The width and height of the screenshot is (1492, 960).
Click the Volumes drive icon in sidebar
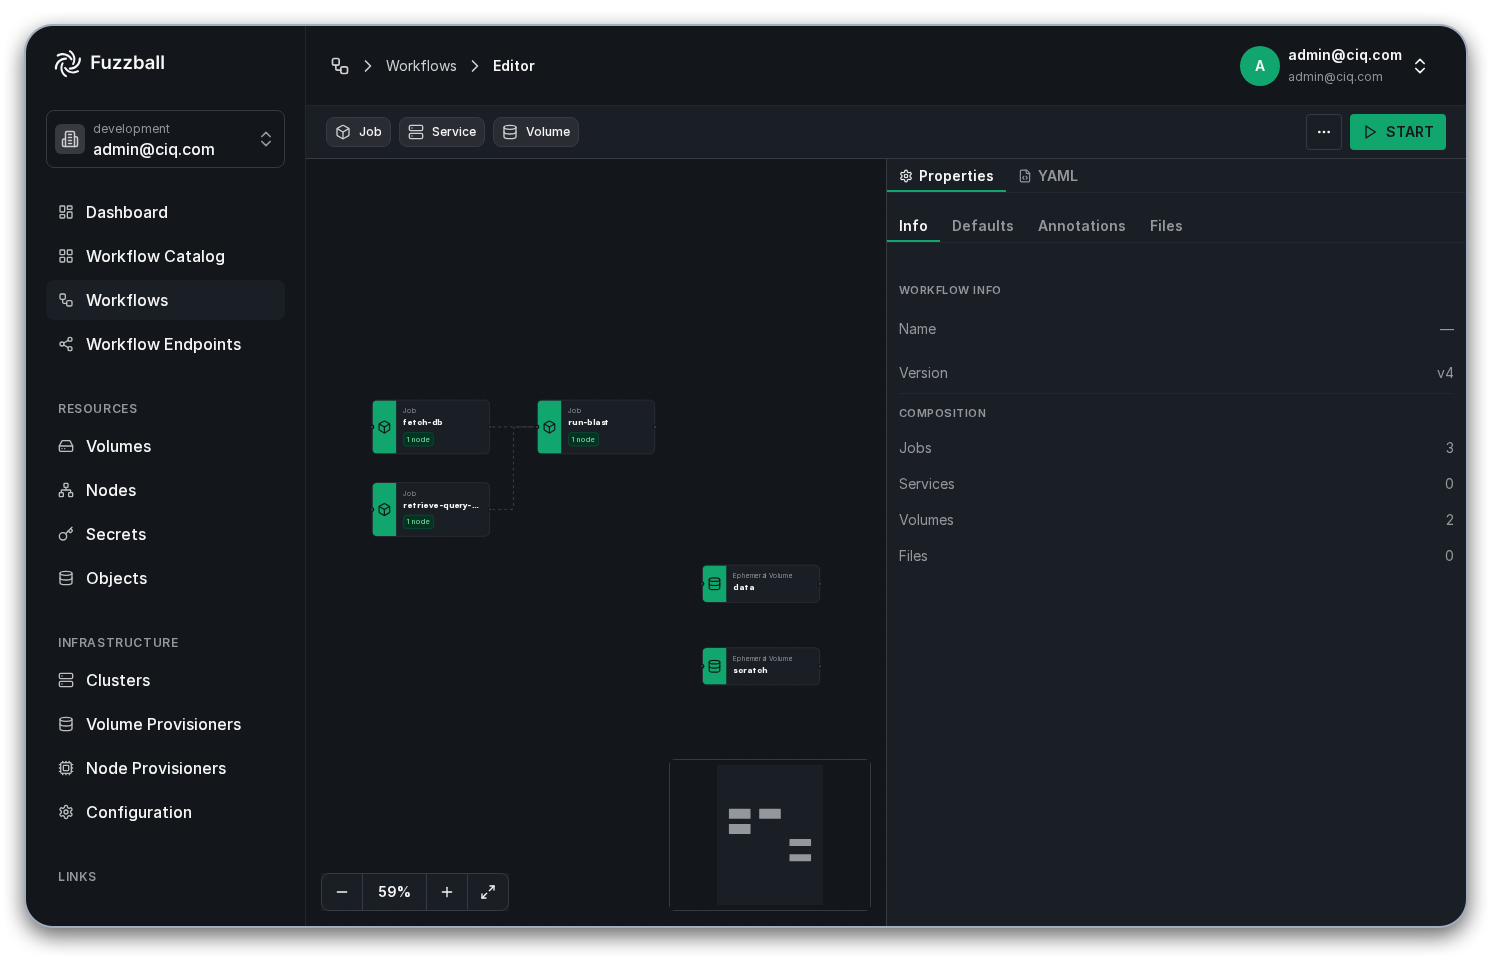(x=66, y=446)
